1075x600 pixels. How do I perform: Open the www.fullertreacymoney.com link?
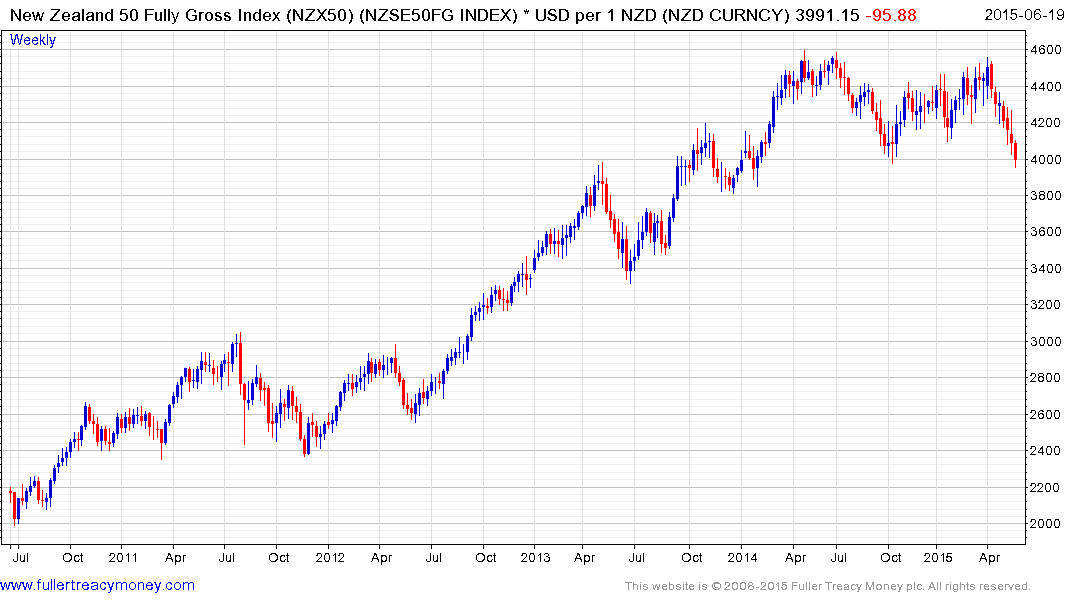click(x=97, y=585)
